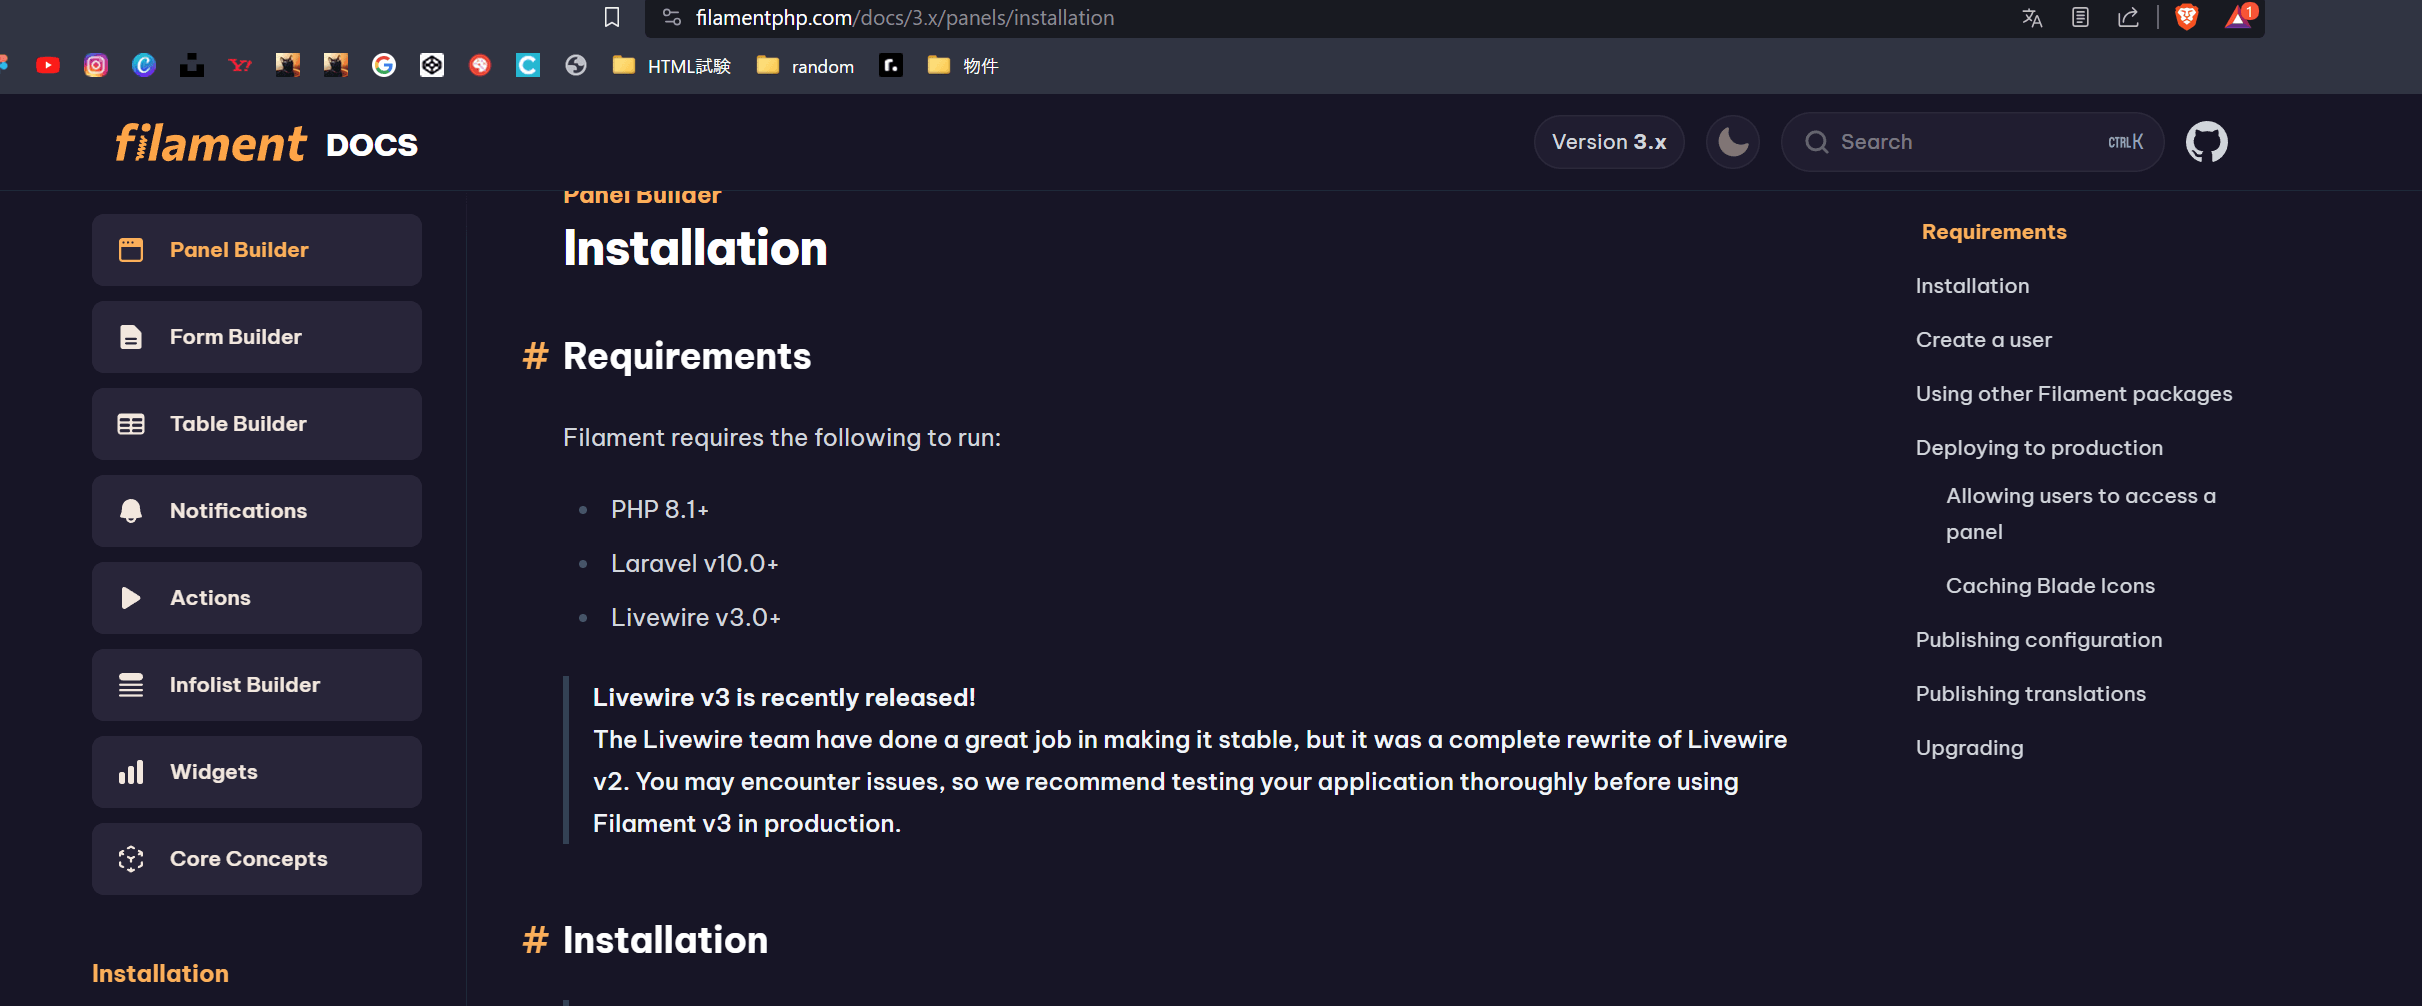Open the Version 3.x dropdown

(1608, 141)
